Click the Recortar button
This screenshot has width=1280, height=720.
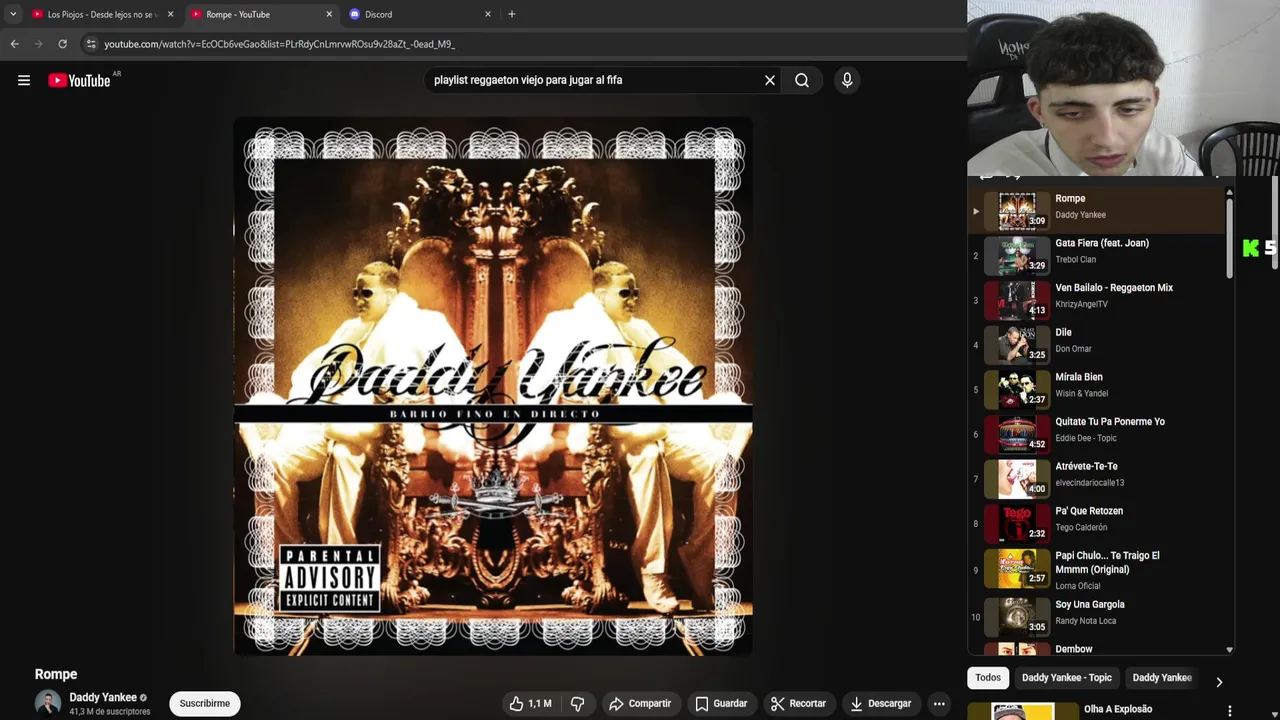(799, 703)
